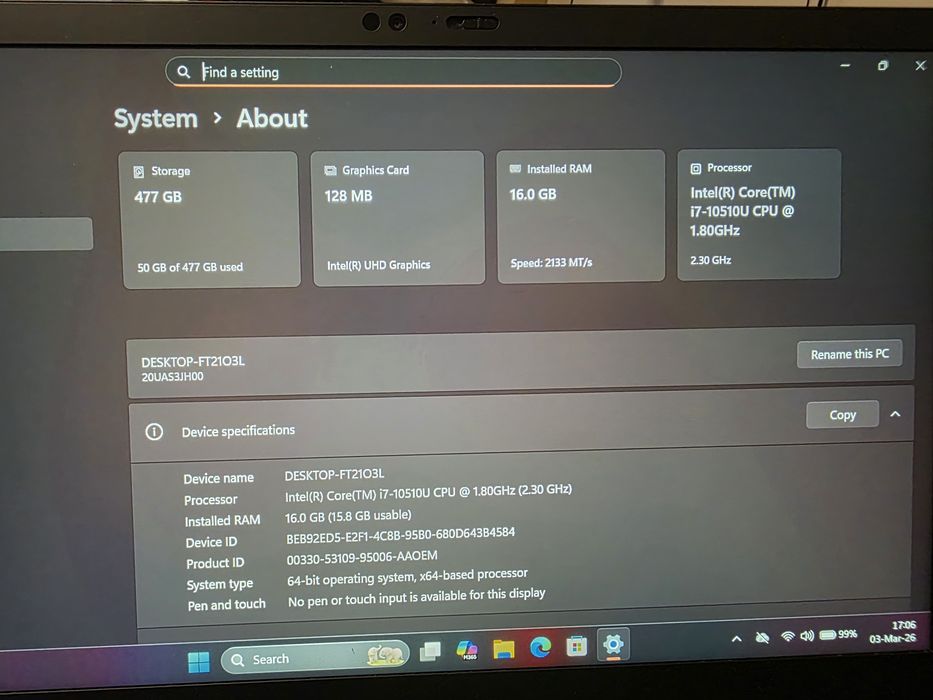Open the Installed RAM card
Screen dimensions: 933x700
point(581,216)
